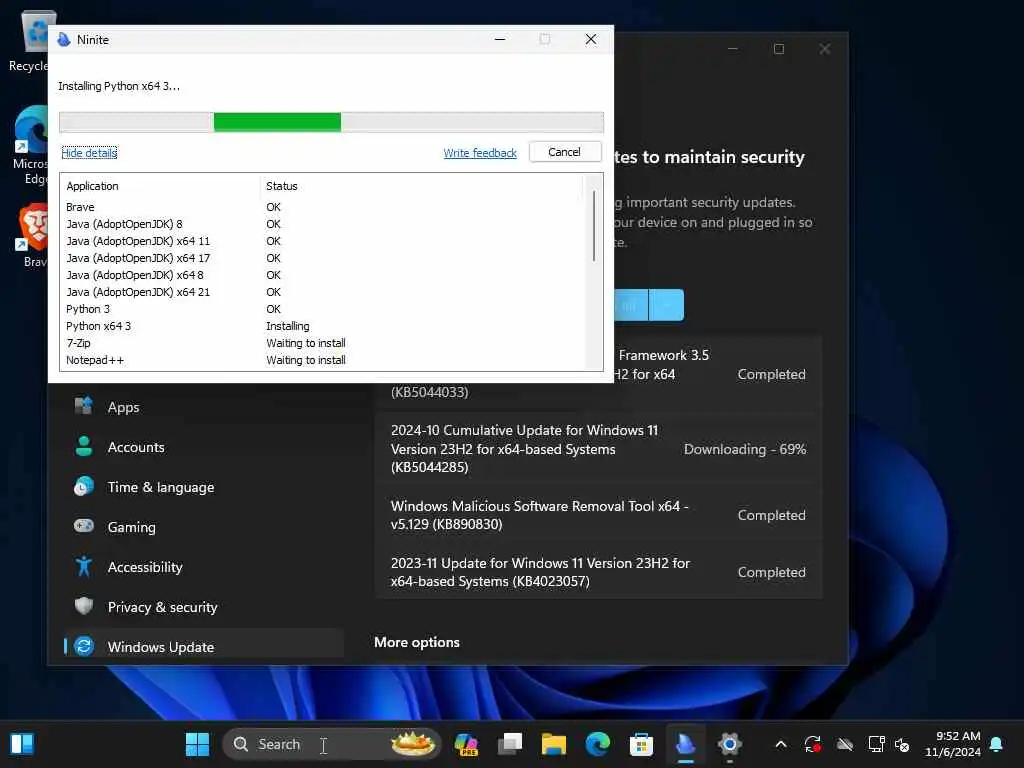Open network status tray icon
The width and height of the screenshot is (1024, 768).
(876, 744)
